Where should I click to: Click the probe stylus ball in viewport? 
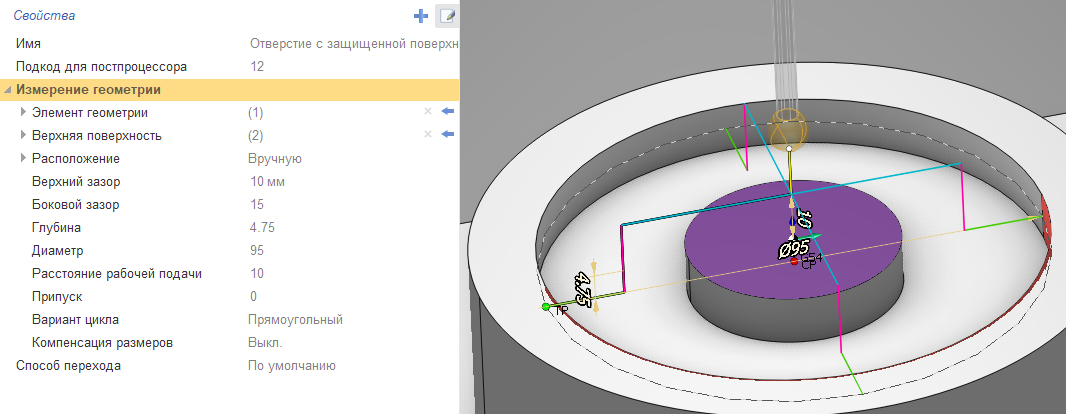point(788,129)
